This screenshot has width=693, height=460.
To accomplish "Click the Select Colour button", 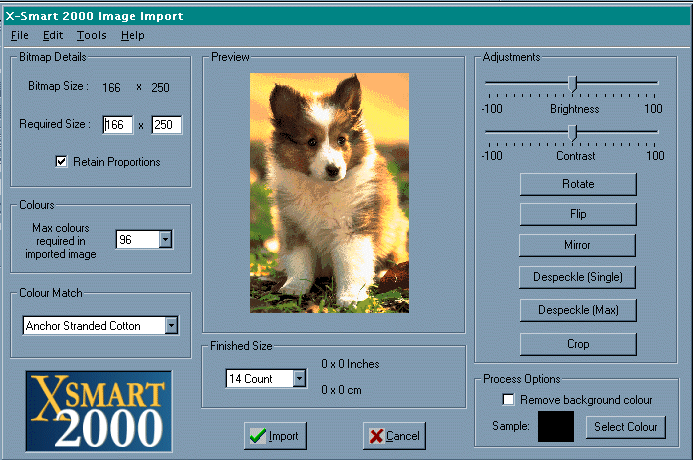I will (x=625, y=427).
